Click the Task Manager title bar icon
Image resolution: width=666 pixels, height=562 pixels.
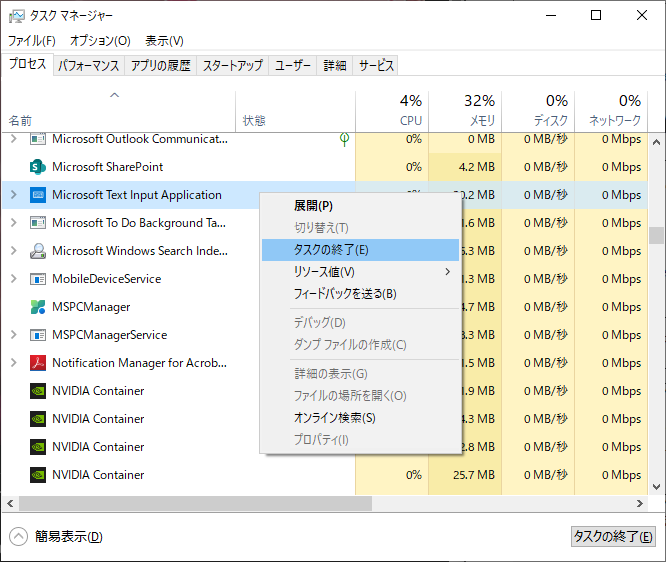pyautogui.click(x=17, y=16)
